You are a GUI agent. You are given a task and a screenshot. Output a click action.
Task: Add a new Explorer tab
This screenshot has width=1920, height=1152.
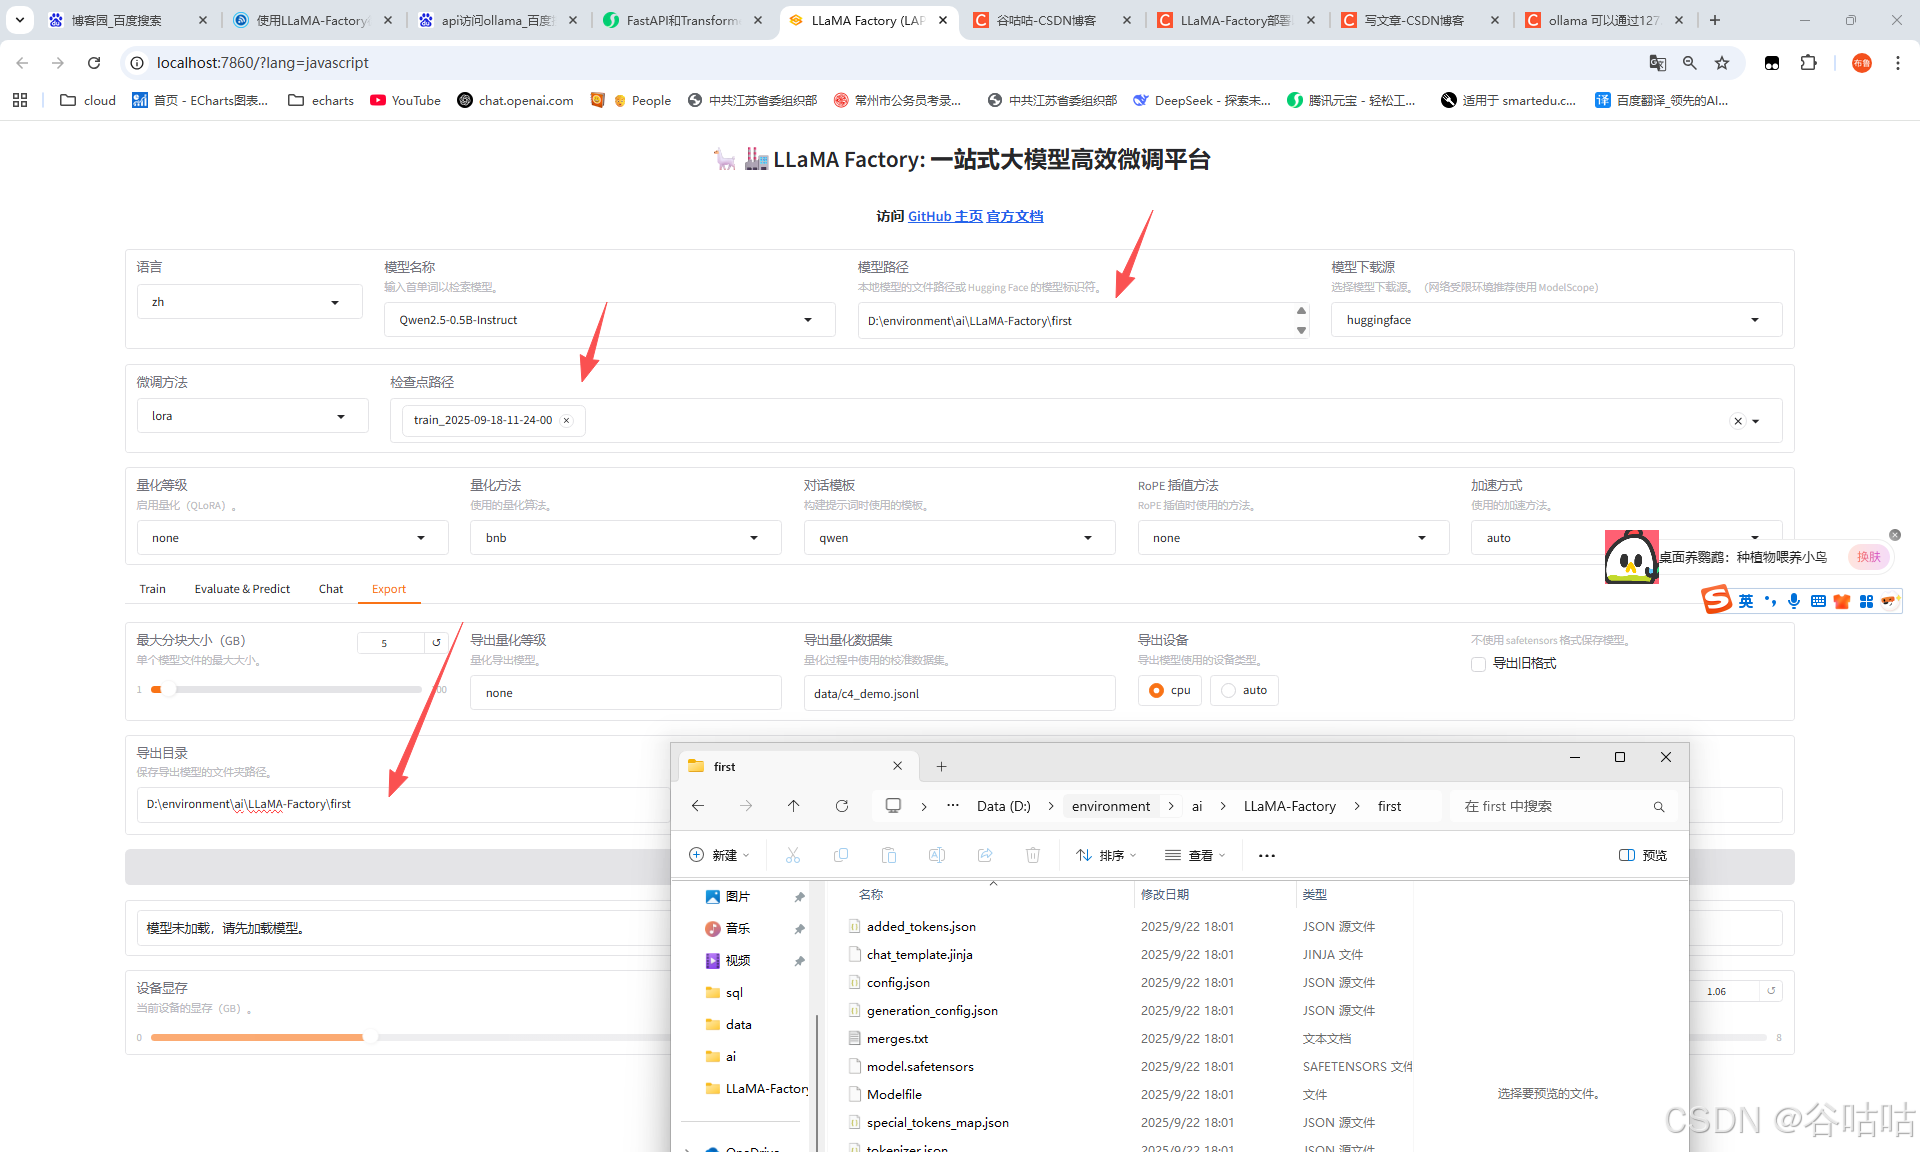941,767
